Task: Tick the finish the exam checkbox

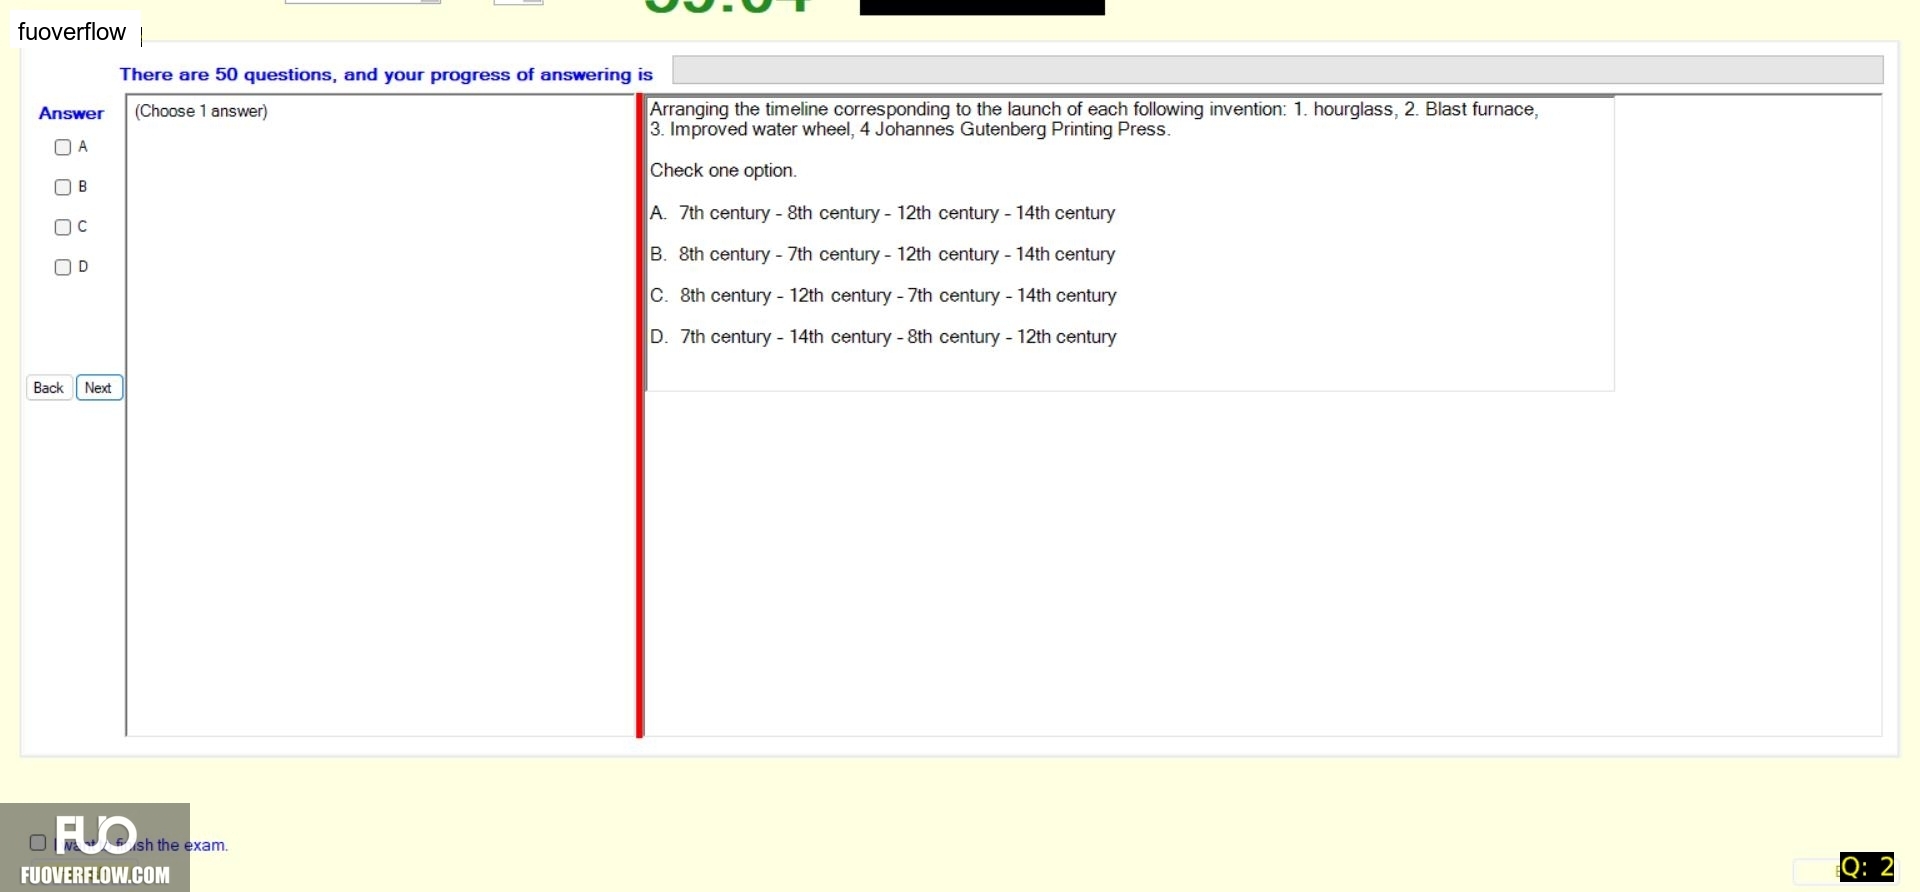Action: (38, 843)
